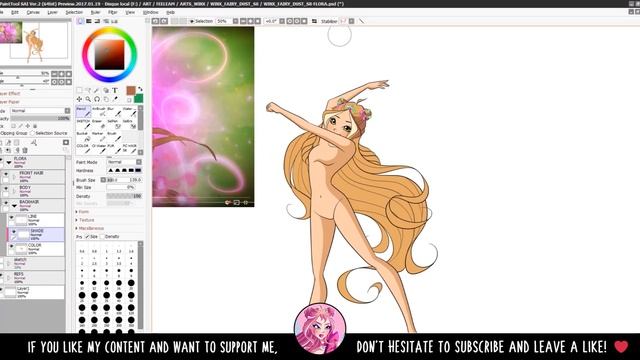Open the Layer menu
Screen dimensions: 640x360
[53, 13]
